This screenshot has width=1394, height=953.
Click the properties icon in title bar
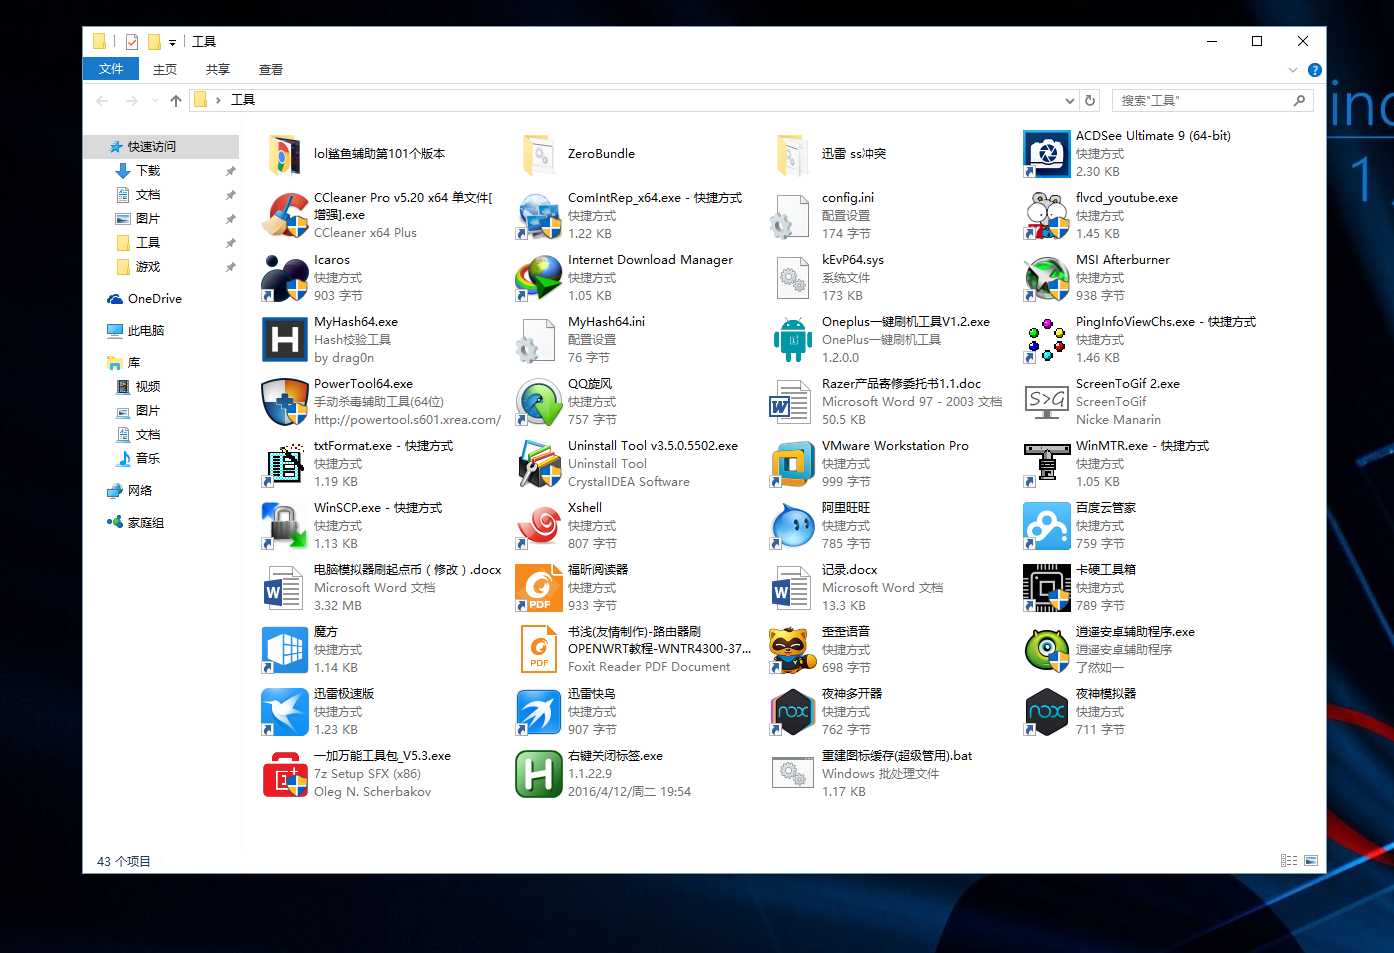132,42
